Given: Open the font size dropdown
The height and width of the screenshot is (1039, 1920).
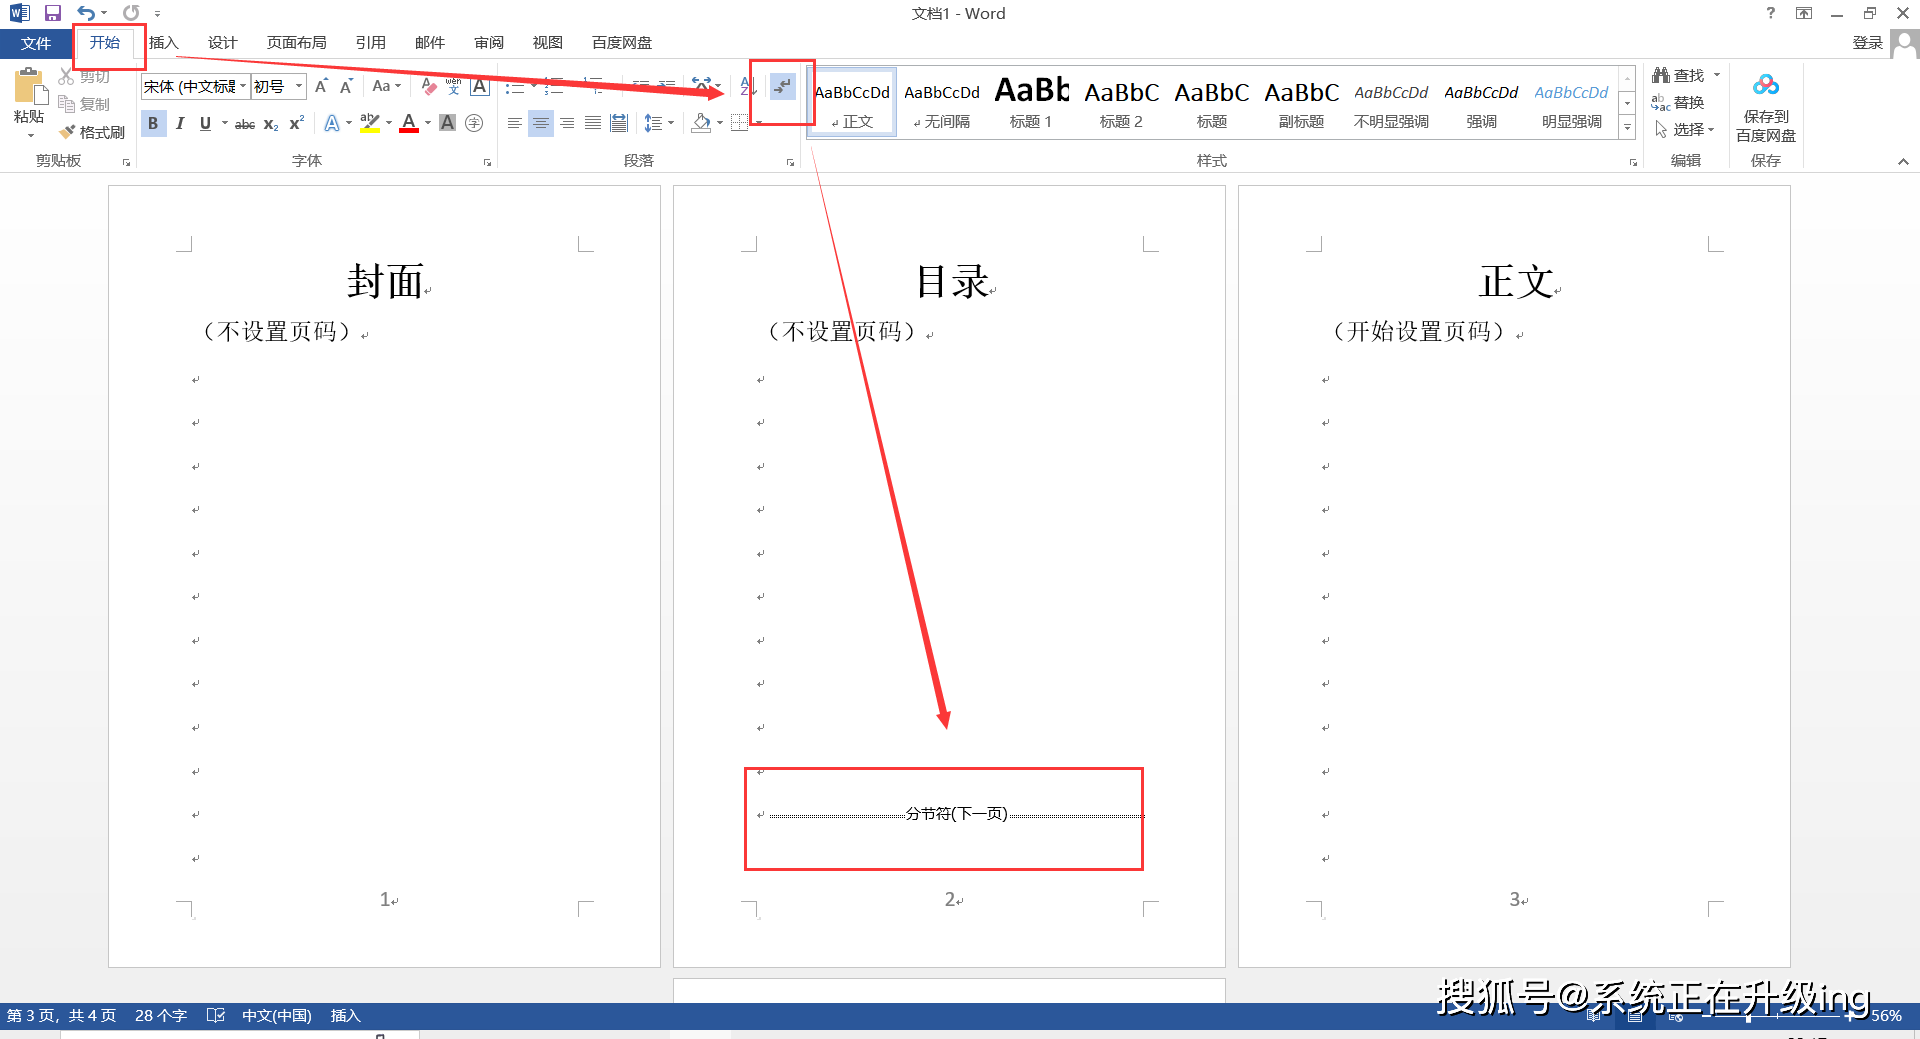Looking at the screenshot, I should pos(297,86).
